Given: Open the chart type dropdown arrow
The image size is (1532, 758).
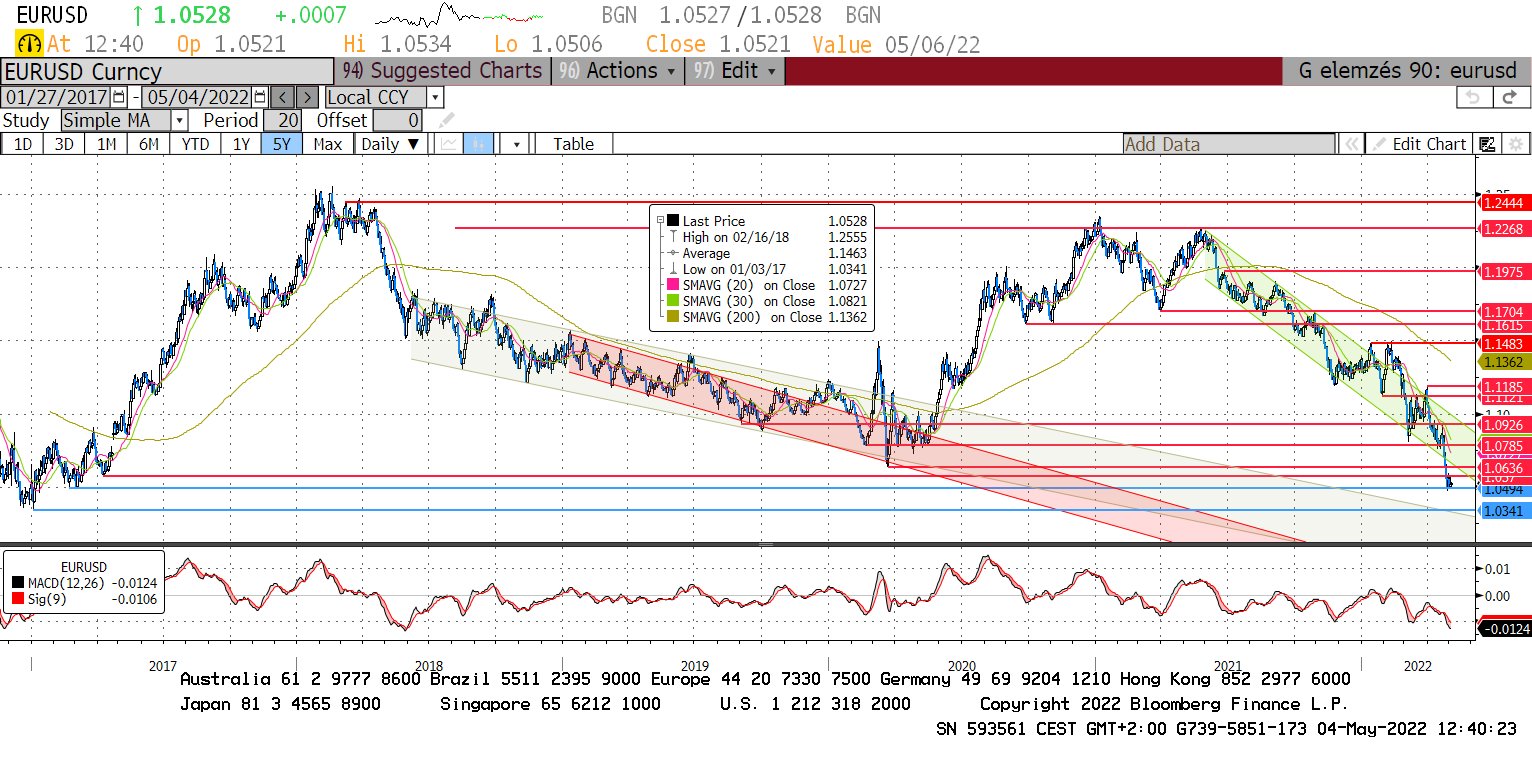Looking at the screenshot, I should (515, 144).
